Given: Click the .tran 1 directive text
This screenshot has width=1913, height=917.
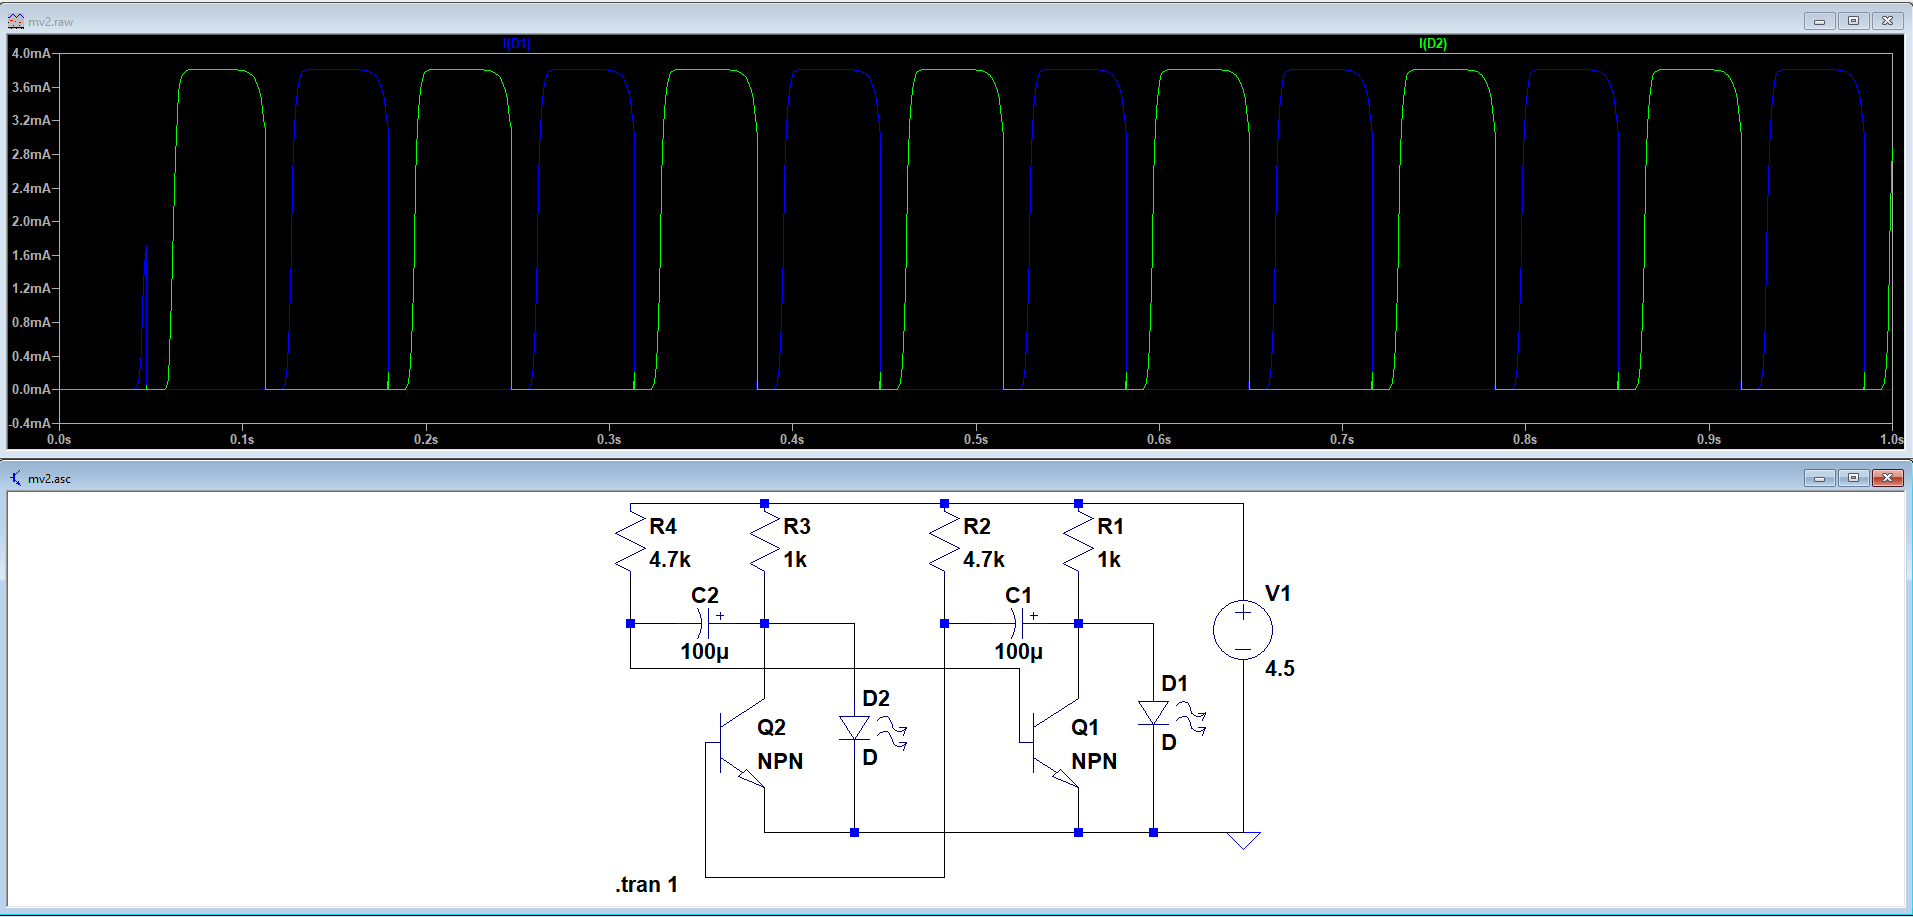Looking at the screenshot, I should [646, 884].
